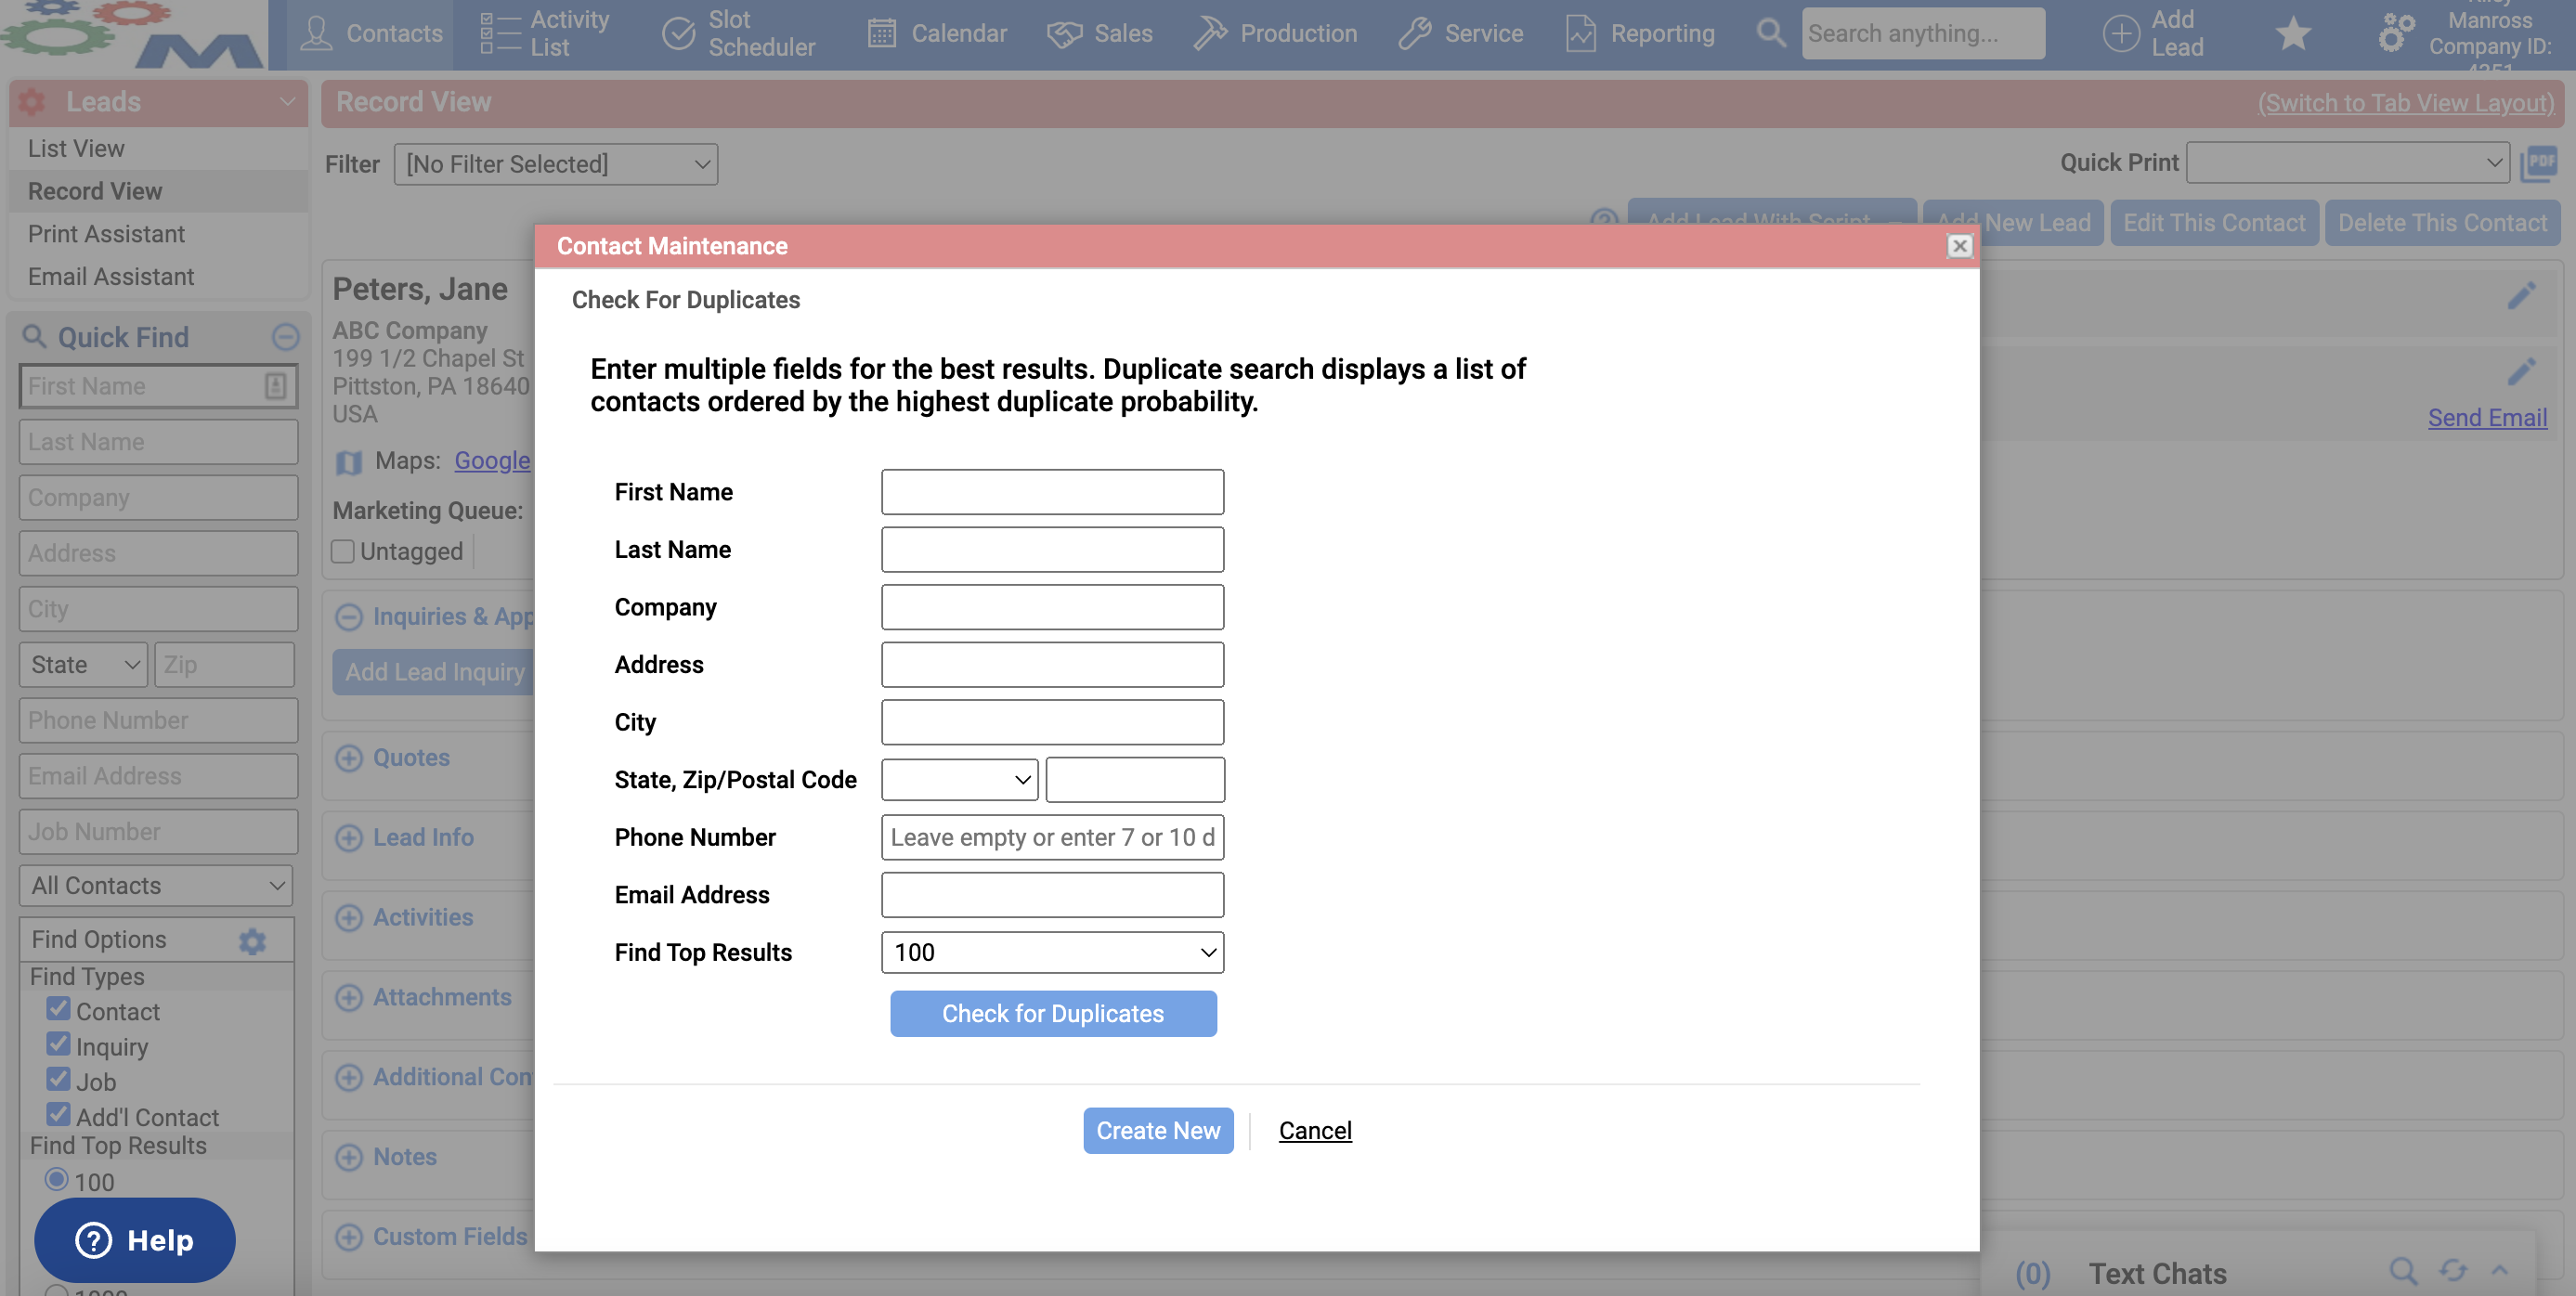This screenshot has height=1296, width=2576.
Task: Click the map icon beside Maps
Action: point(348,462)
